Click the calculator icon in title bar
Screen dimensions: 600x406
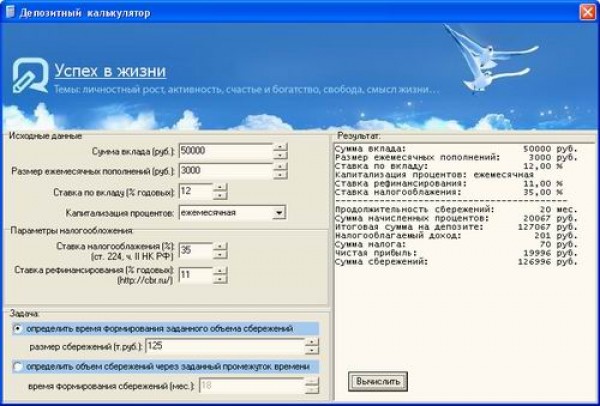coord(10,12)
